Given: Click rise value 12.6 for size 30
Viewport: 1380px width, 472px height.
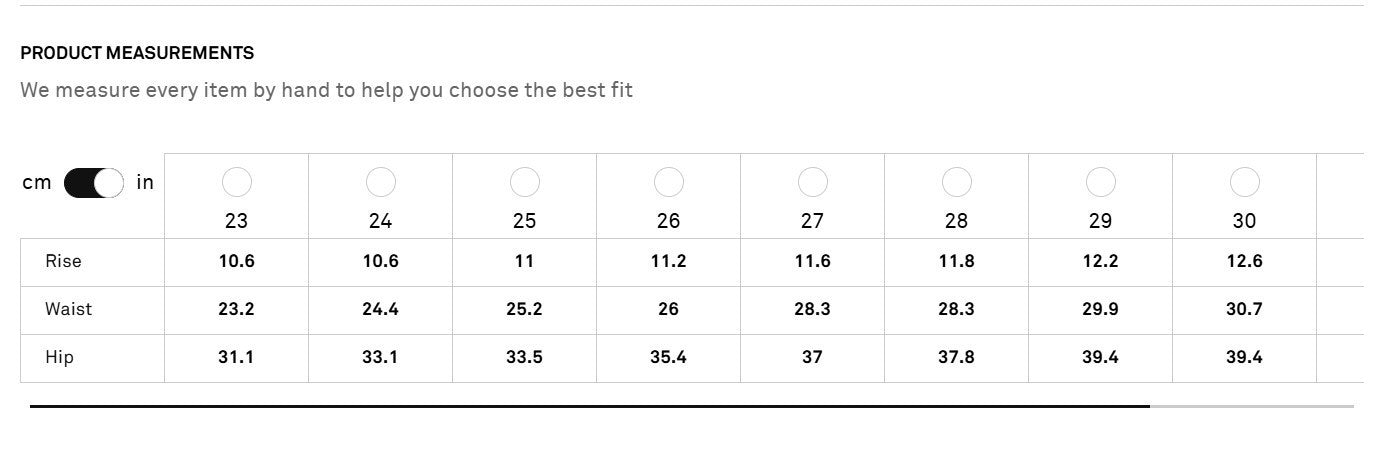Looking at the screenshot, I should 1245,261.
